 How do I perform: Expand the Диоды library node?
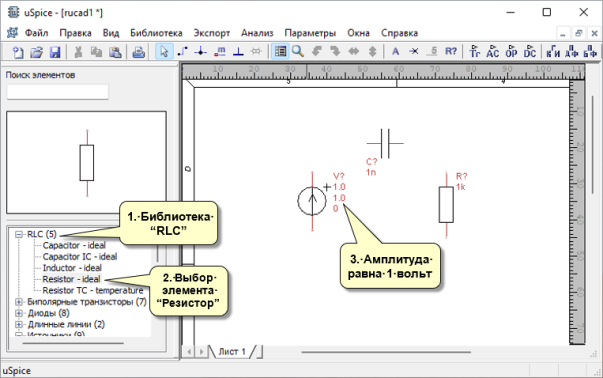coord(18,313)
